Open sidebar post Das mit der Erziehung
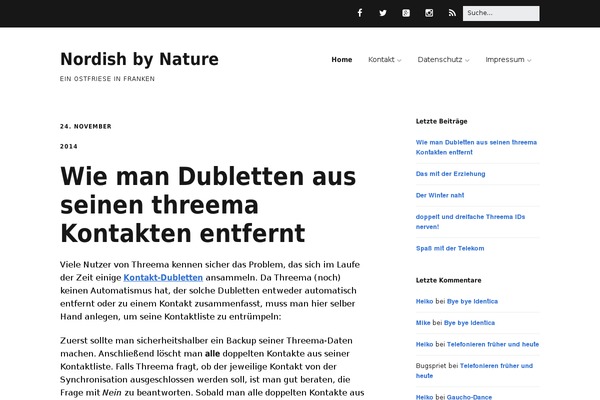This screenshot has height=400, width=600. (450, 174)
